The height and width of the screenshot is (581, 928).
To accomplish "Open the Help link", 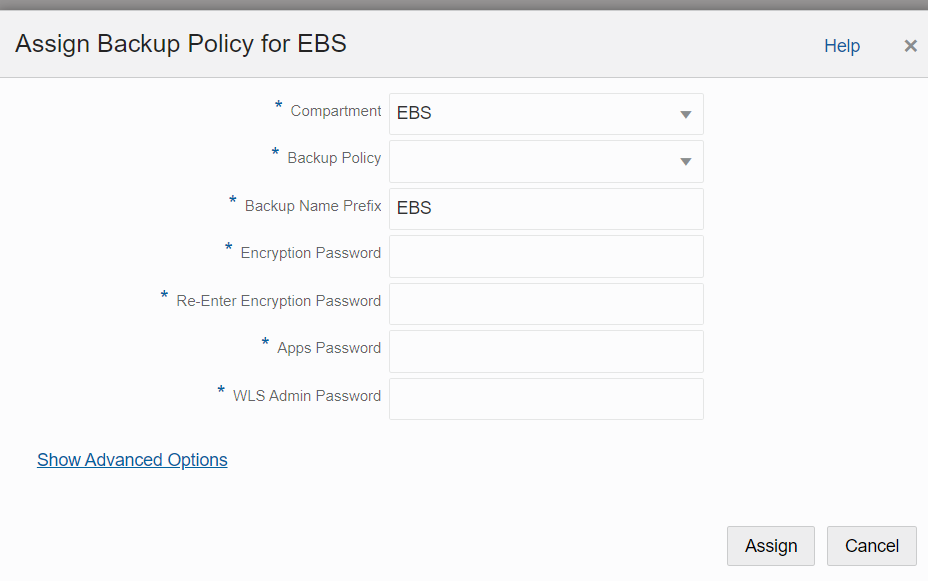I will point(842,46).
